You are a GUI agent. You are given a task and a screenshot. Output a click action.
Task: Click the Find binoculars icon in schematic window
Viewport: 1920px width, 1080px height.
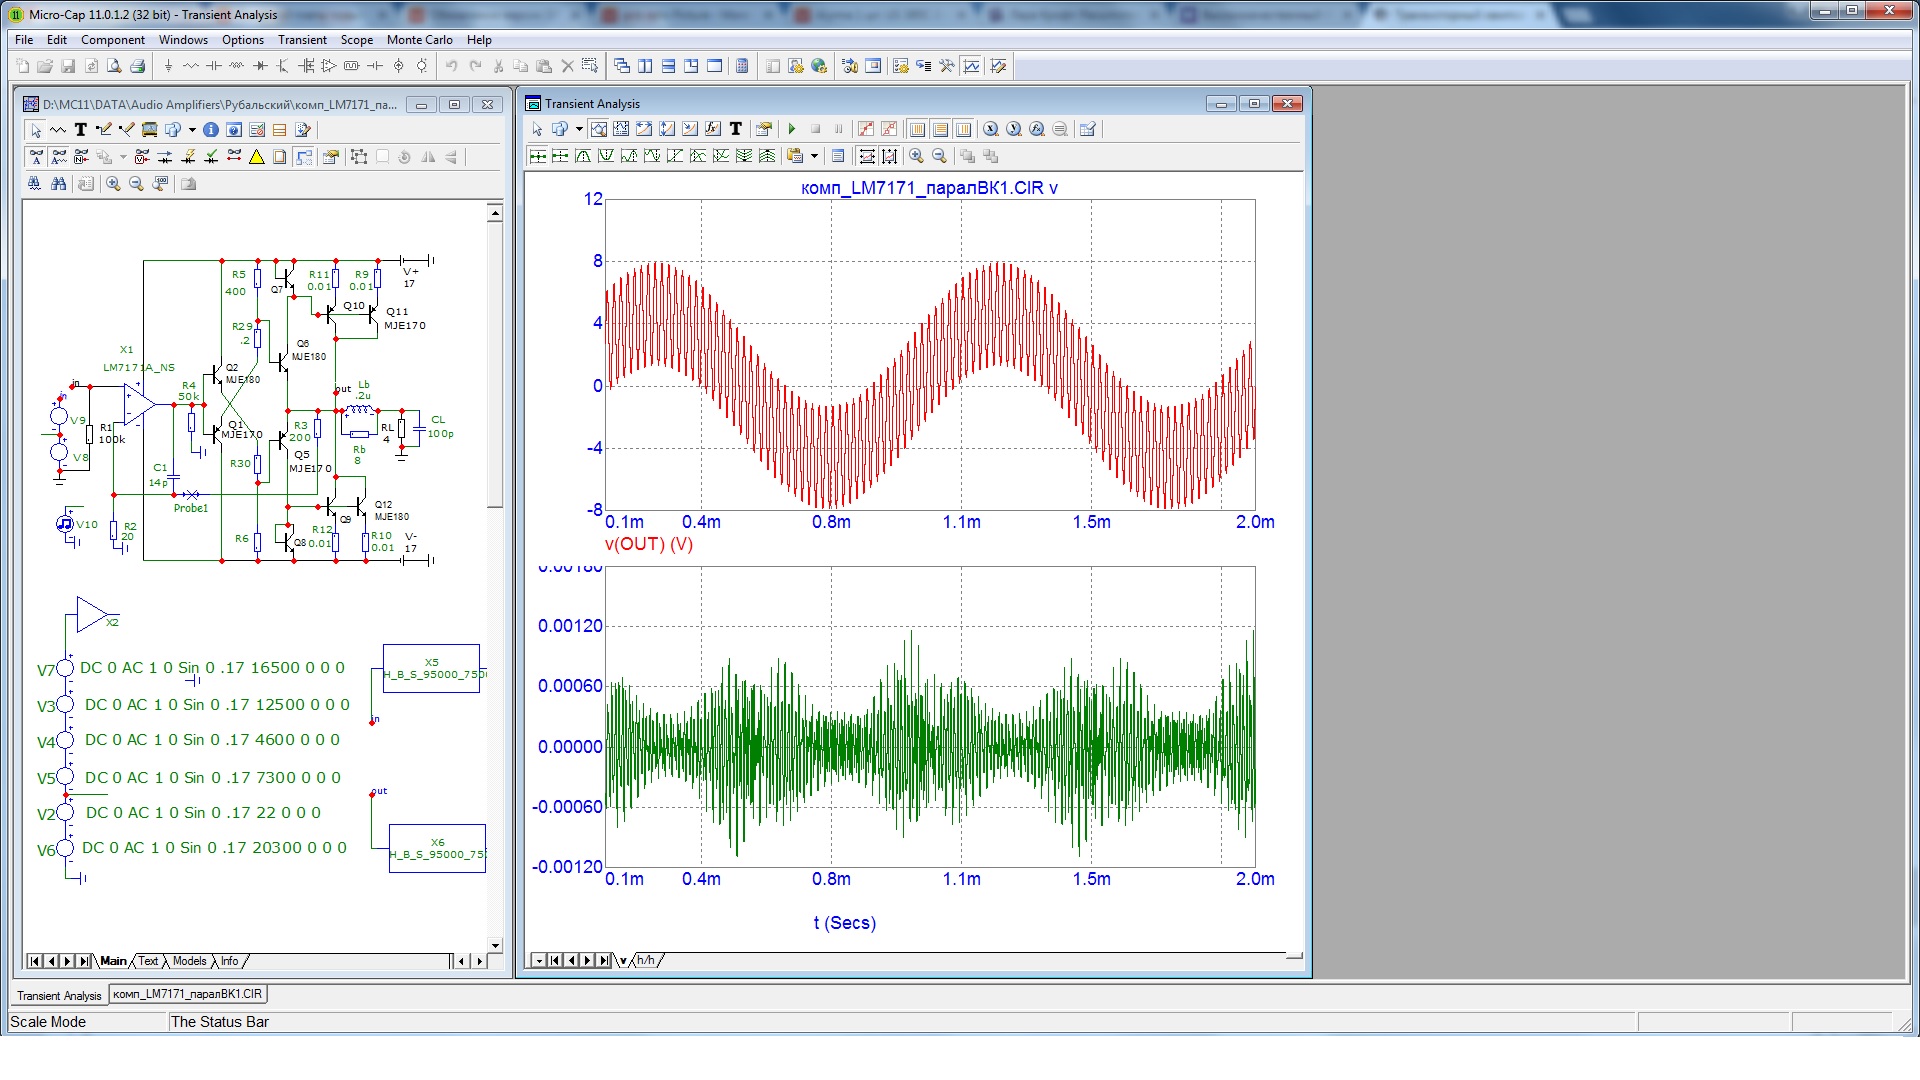click(59, 184)
